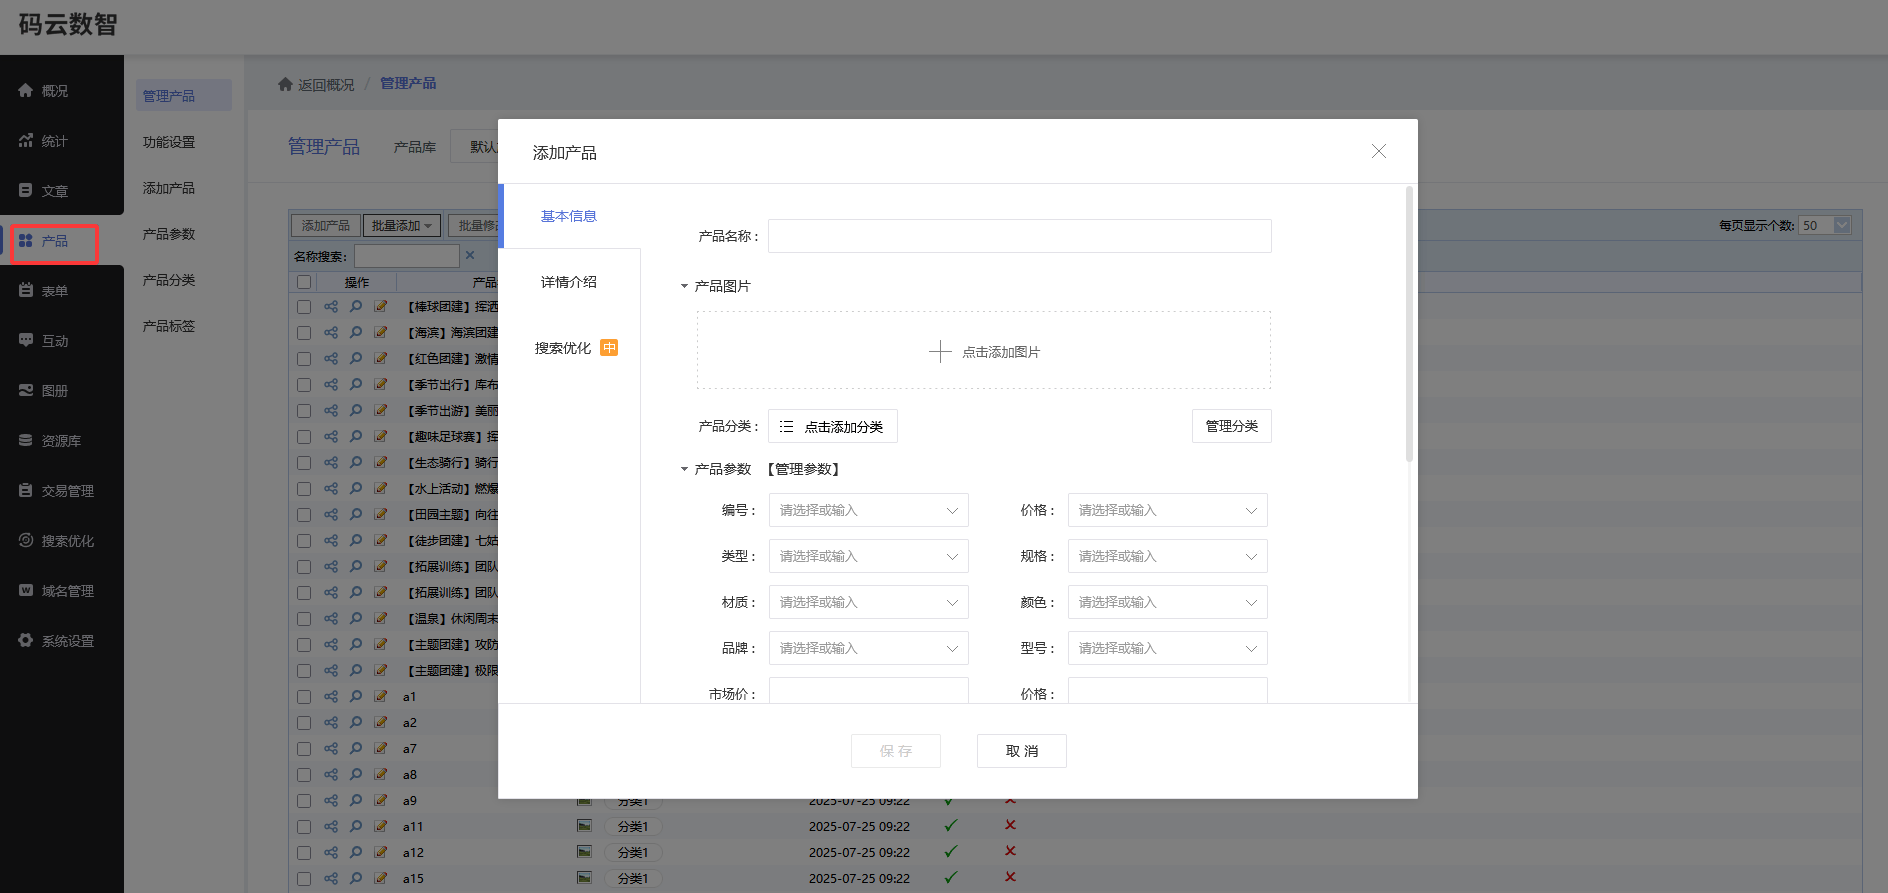Collapse the 产品图片 section

tap(685, 286)
